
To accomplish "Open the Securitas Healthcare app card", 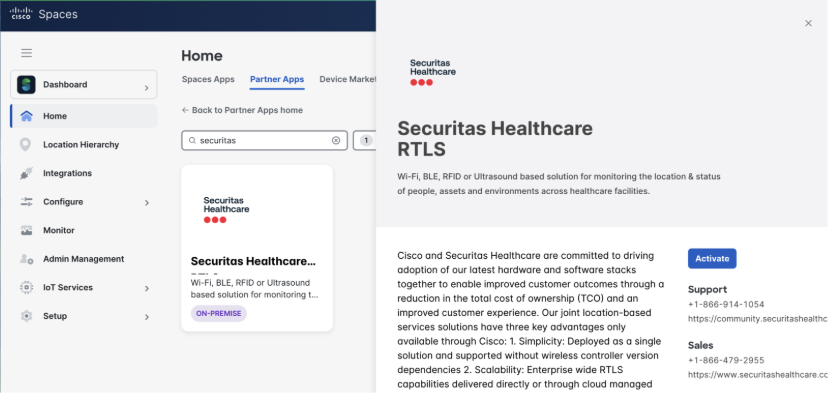I will pos(256,248).
